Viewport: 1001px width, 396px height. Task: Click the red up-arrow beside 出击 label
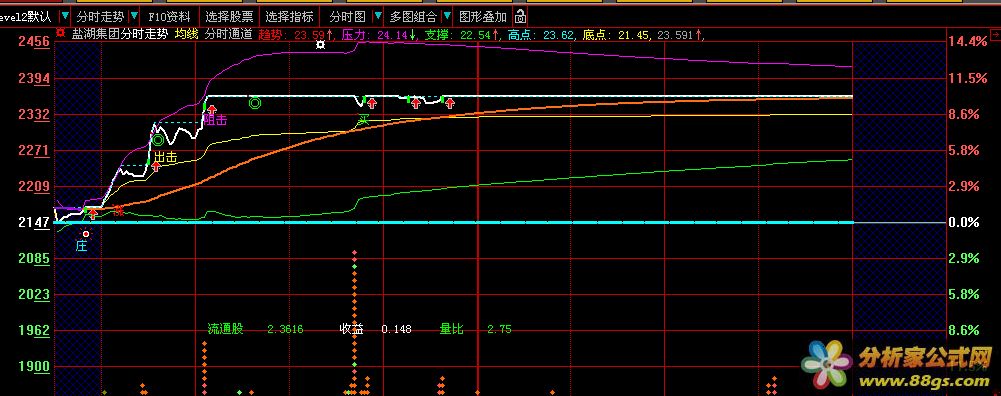(156, 166)
